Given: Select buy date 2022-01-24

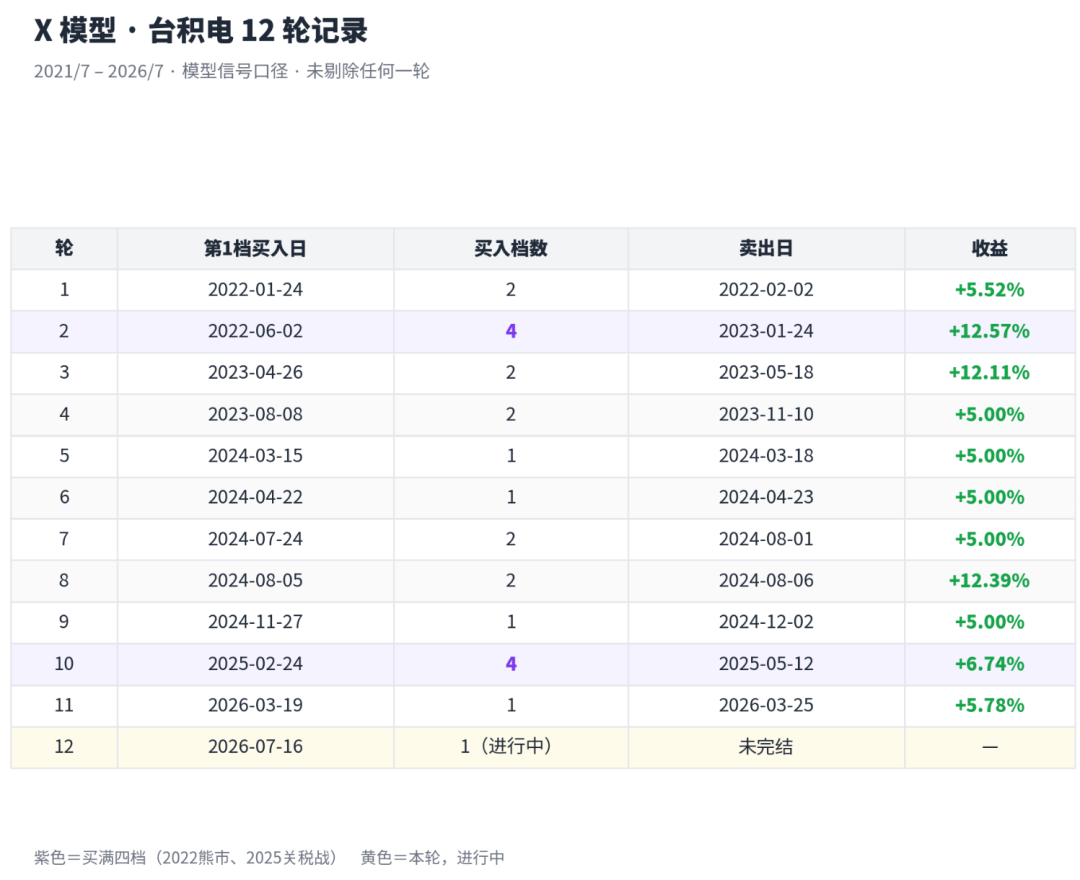Looking at the screenshot, I should point(256,290).
